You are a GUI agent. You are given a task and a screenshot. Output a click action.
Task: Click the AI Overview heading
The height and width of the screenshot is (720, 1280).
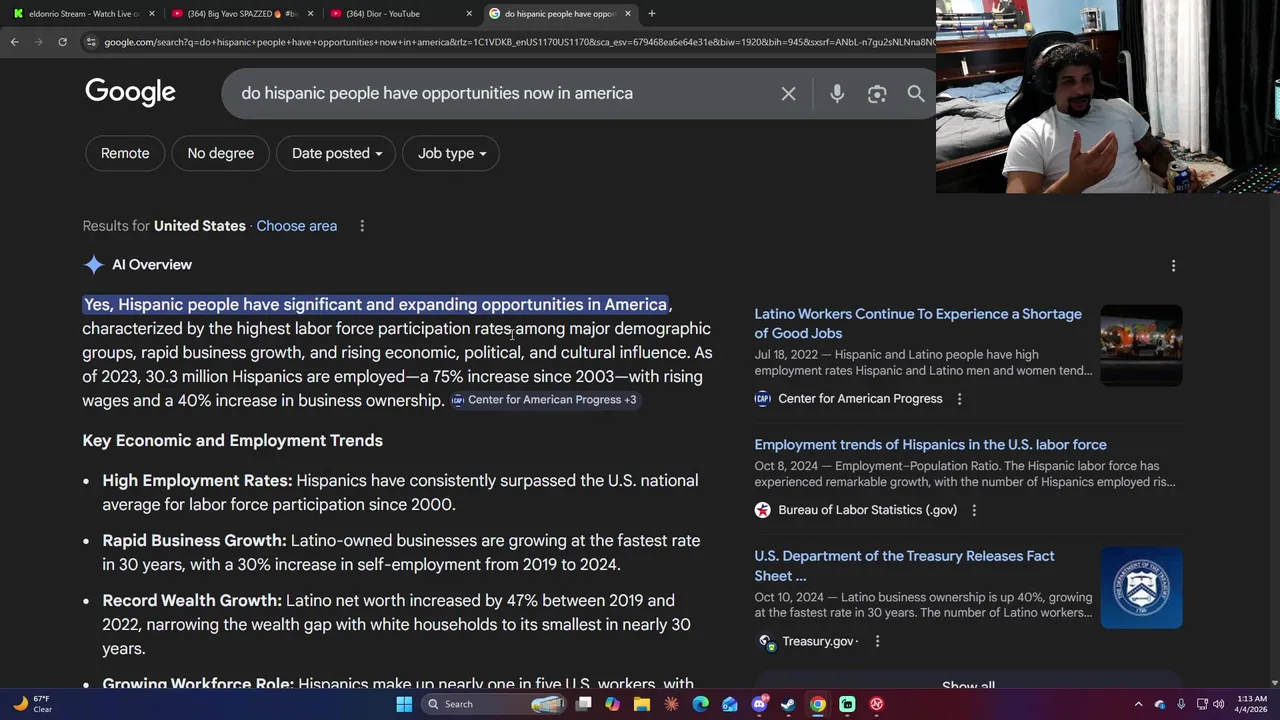pyautogui.click(x=151, y=265)
